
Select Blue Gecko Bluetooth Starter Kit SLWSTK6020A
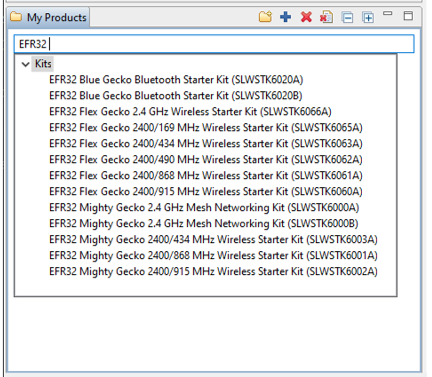(x=176, y=80)
